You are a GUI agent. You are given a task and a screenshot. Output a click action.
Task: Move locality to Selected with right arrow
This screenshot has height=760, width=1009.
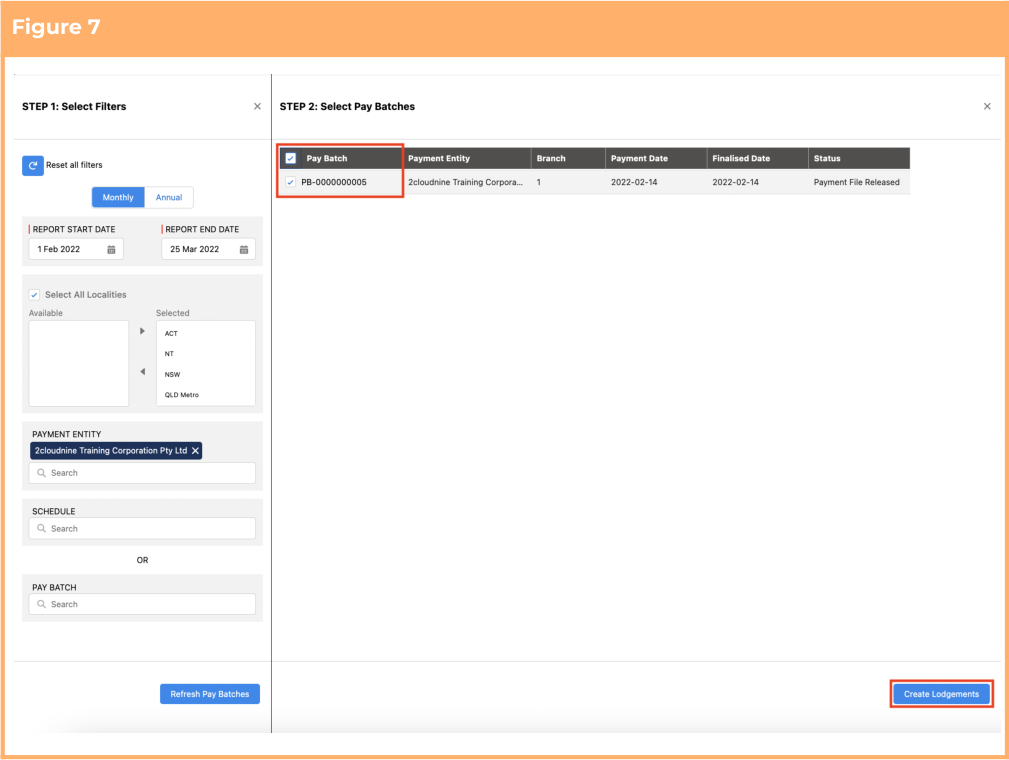point(142,331)
